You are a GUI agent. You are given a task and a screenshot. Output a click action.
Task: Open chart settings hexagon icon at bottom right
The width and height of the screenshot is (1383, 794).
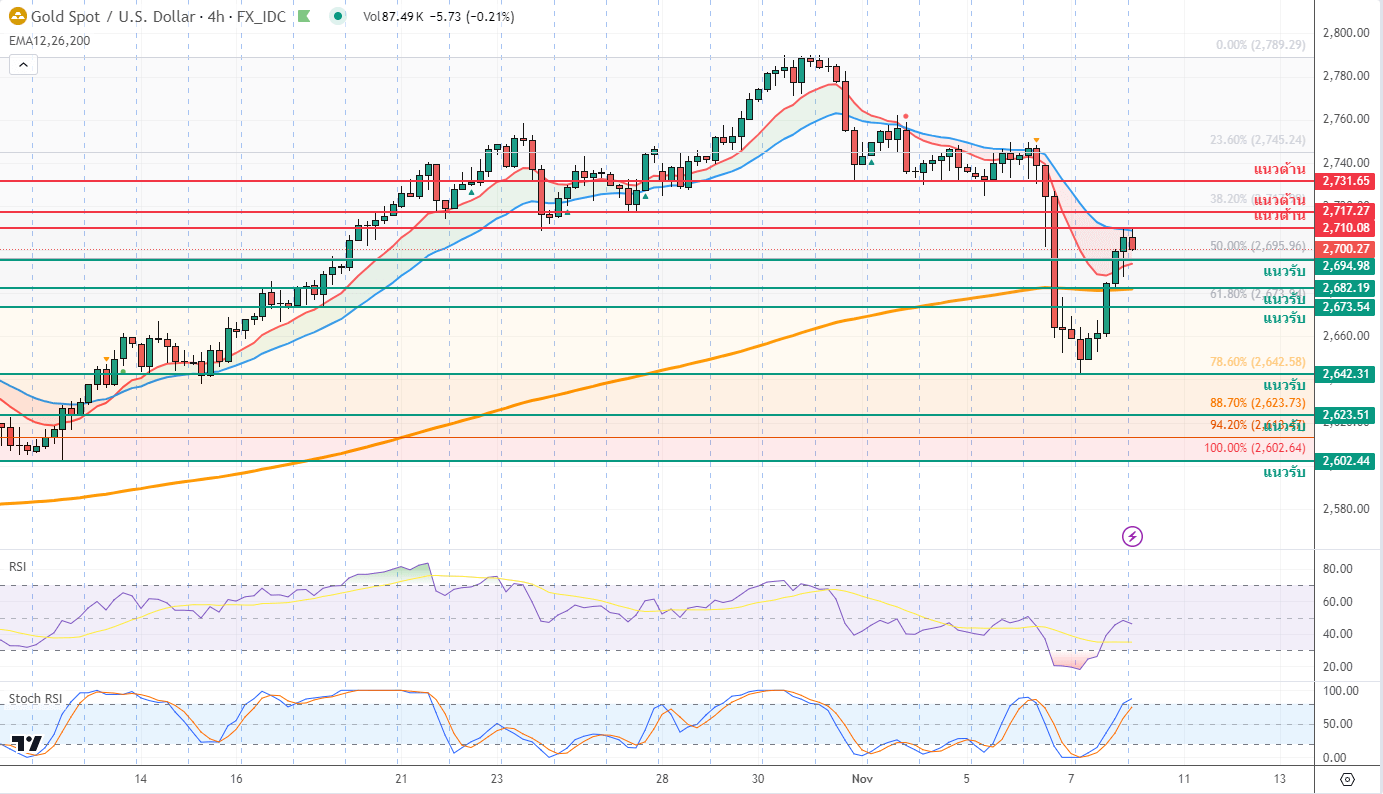pos(1346,779)
